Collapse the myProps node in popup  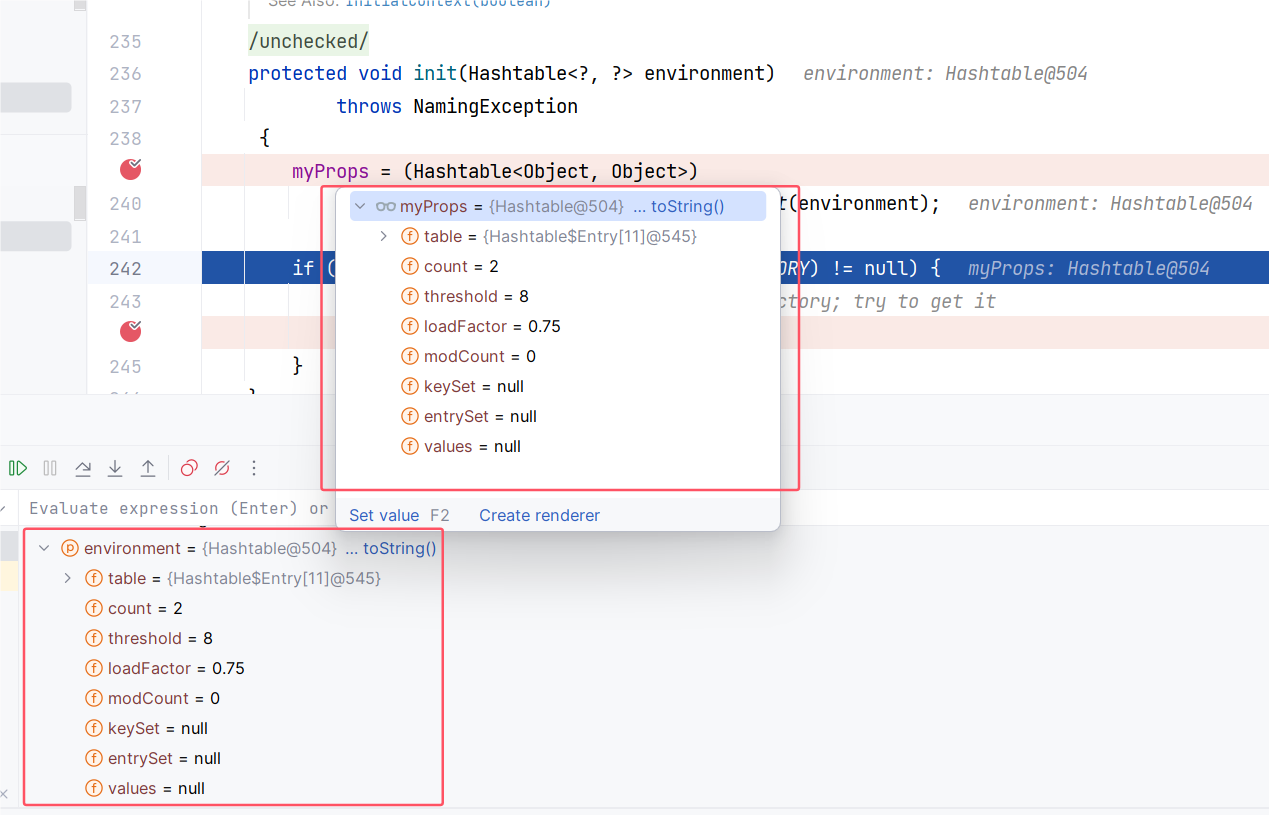361,207
